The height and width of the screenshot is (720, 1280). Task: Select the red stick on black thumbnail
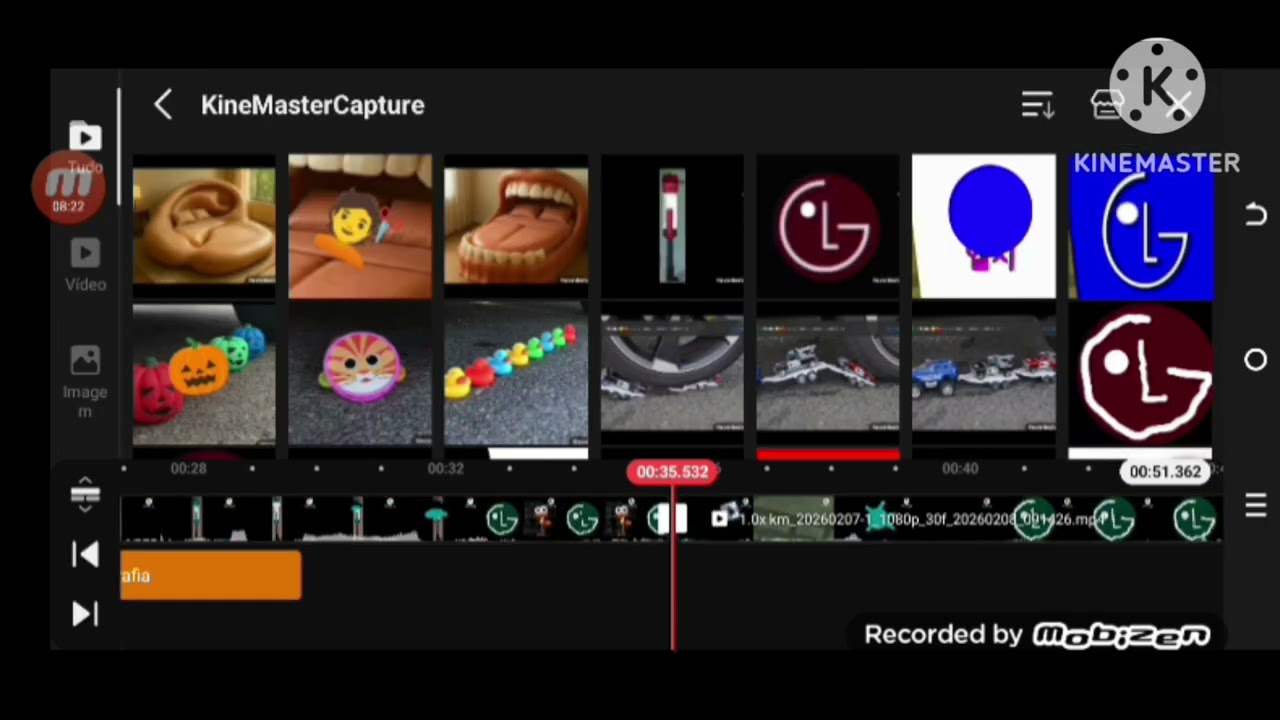point(672,227)
